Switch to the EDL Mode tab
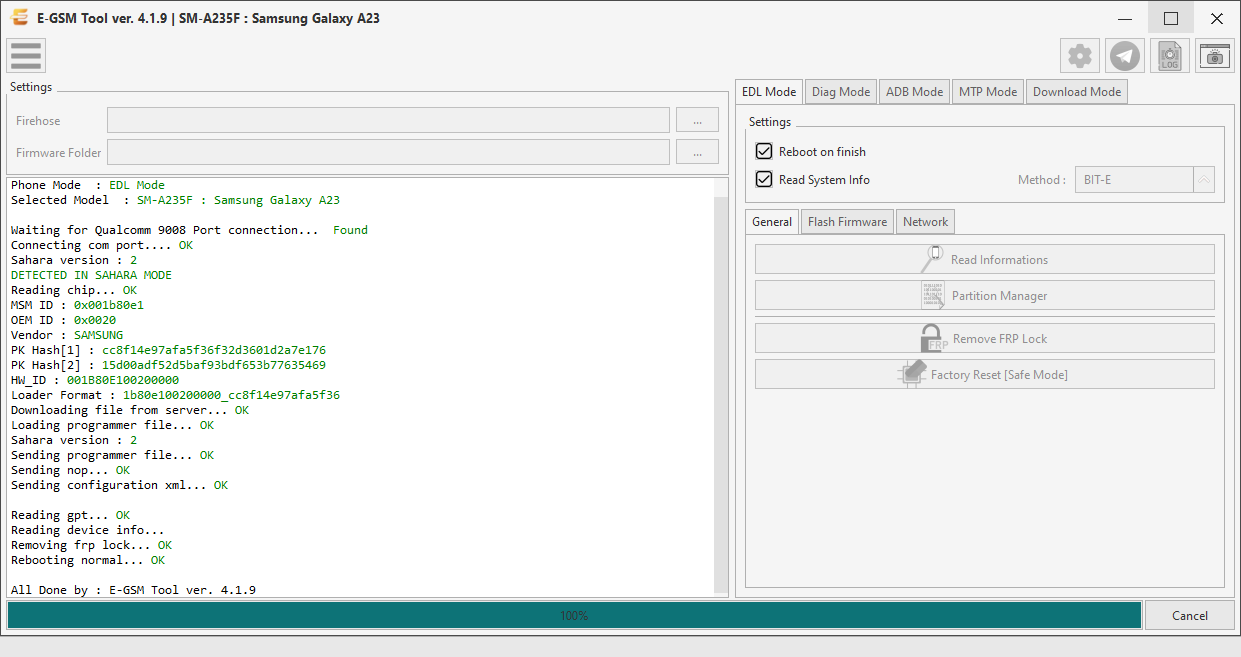The width and height of the screenshot is (1241, 657). pos(769,91)
